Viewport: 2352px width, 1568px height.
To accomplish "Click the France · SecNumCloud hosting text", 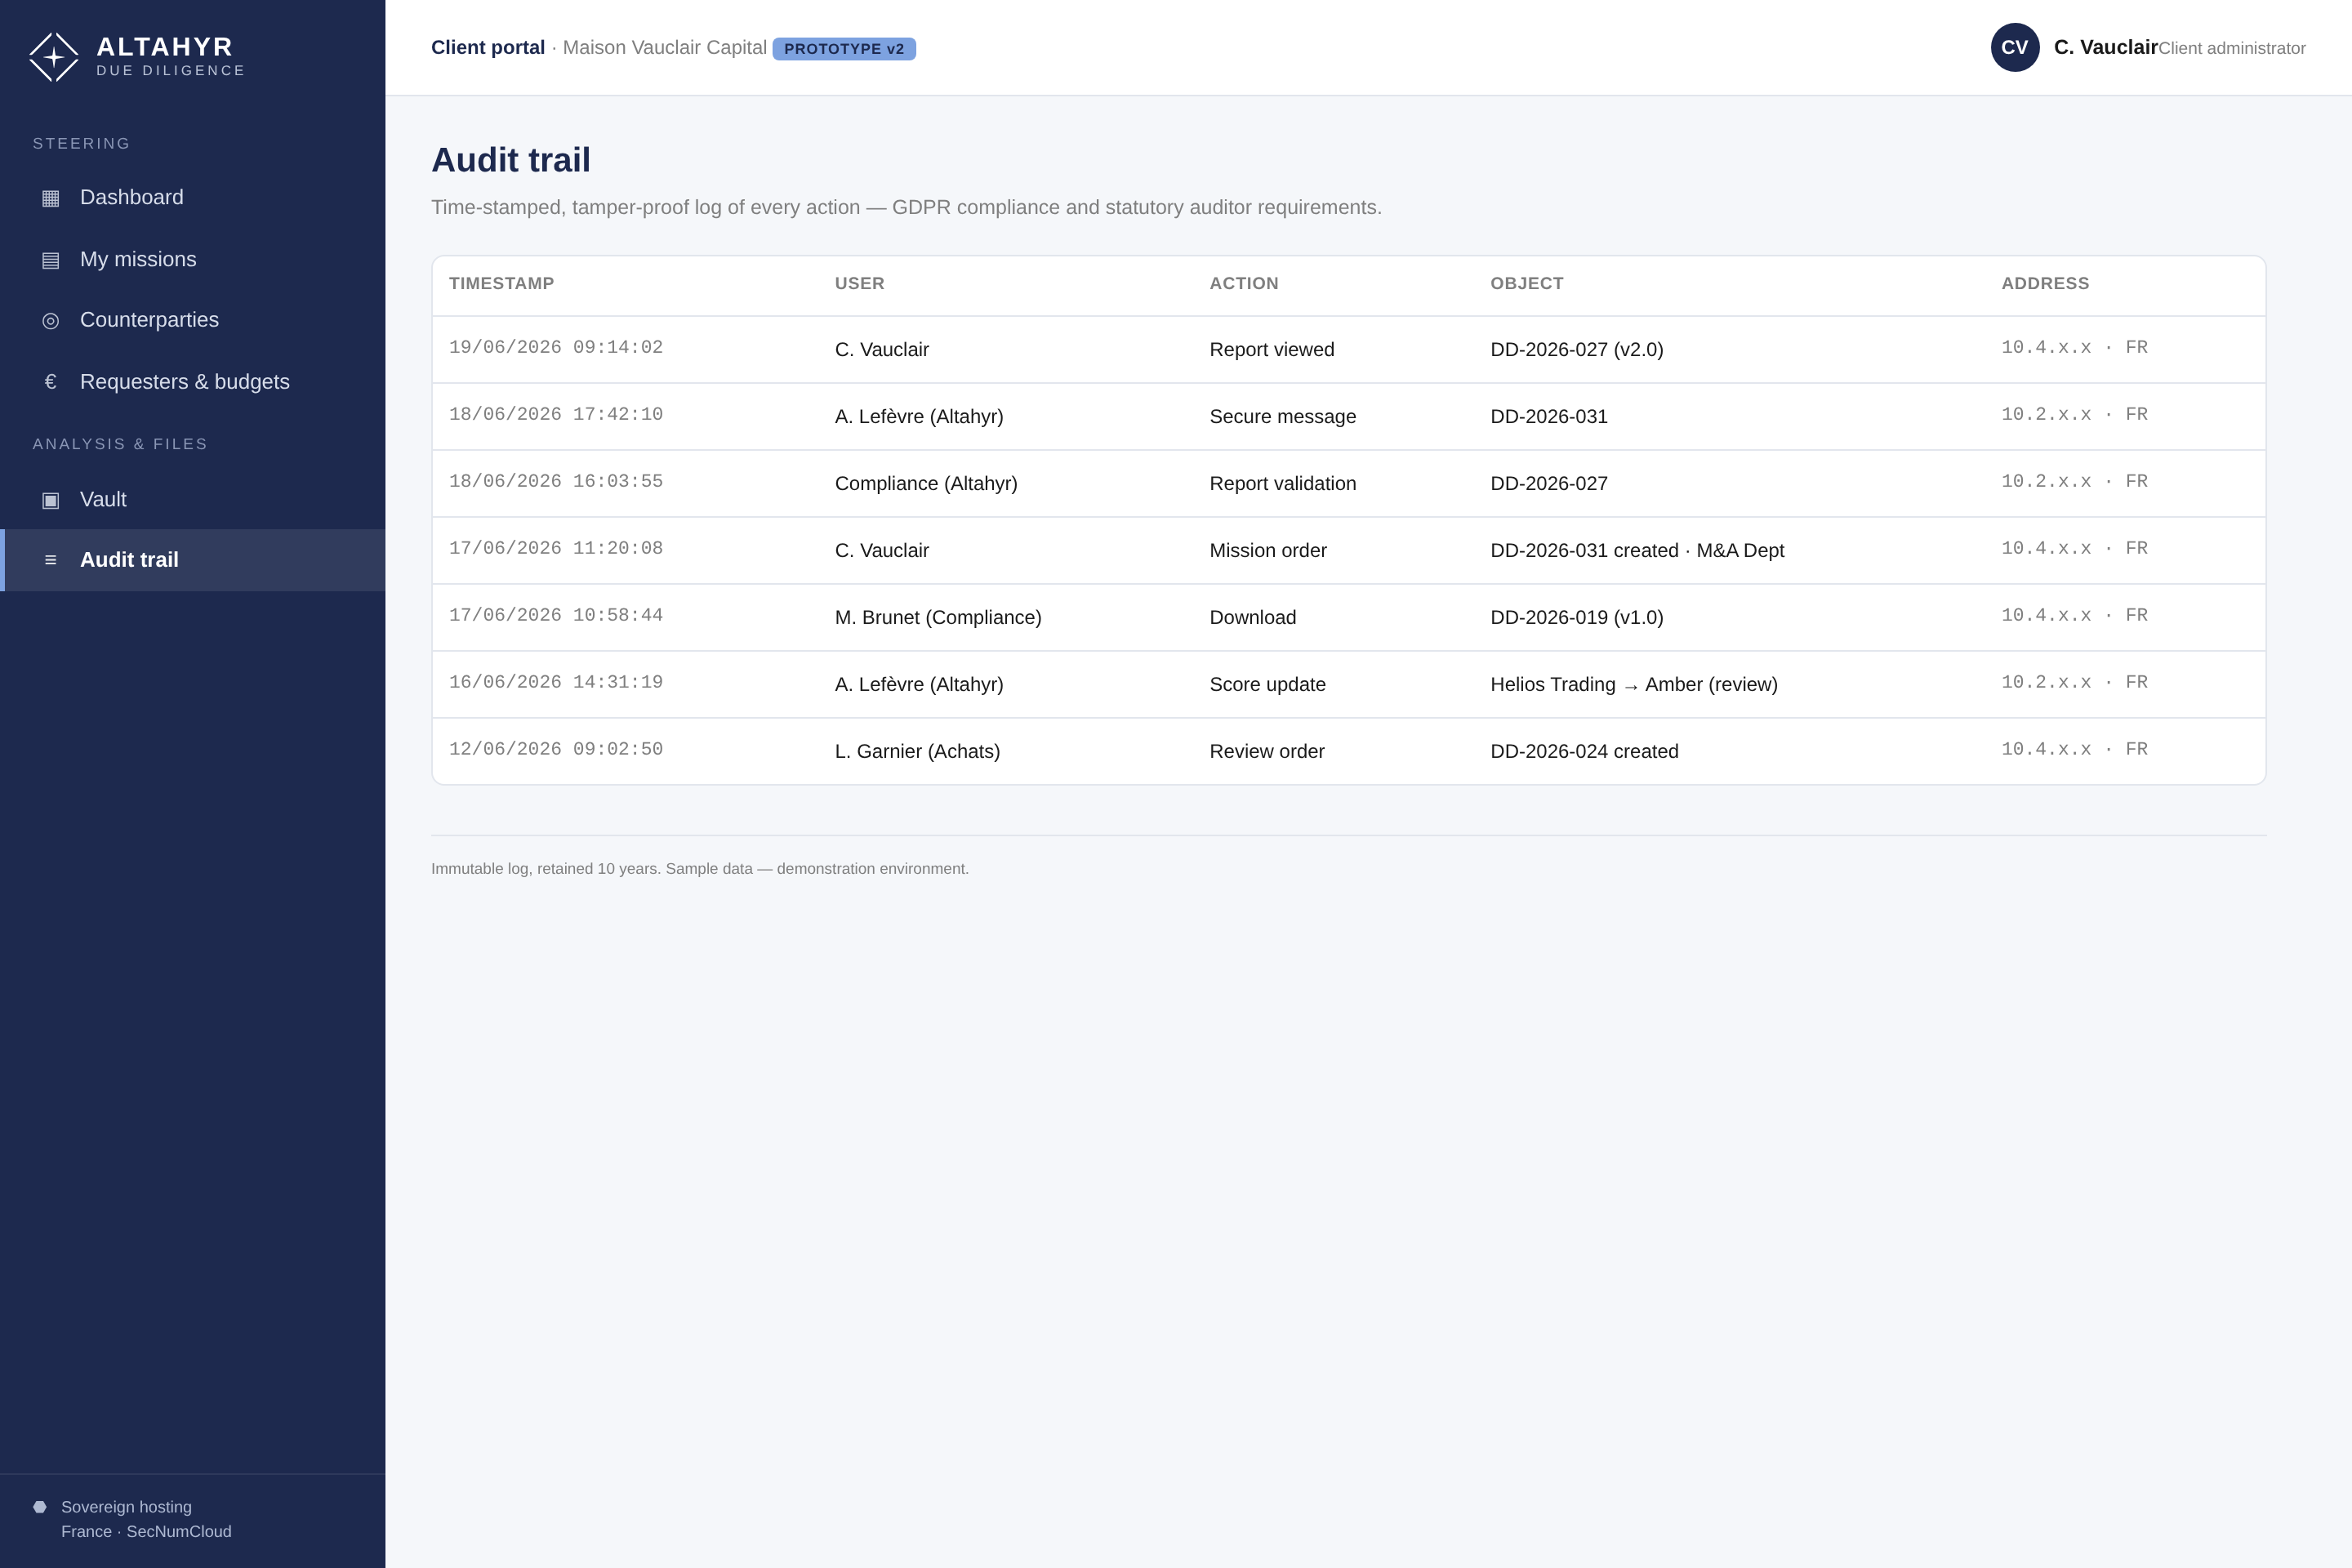I will (x=146, y=1532).
